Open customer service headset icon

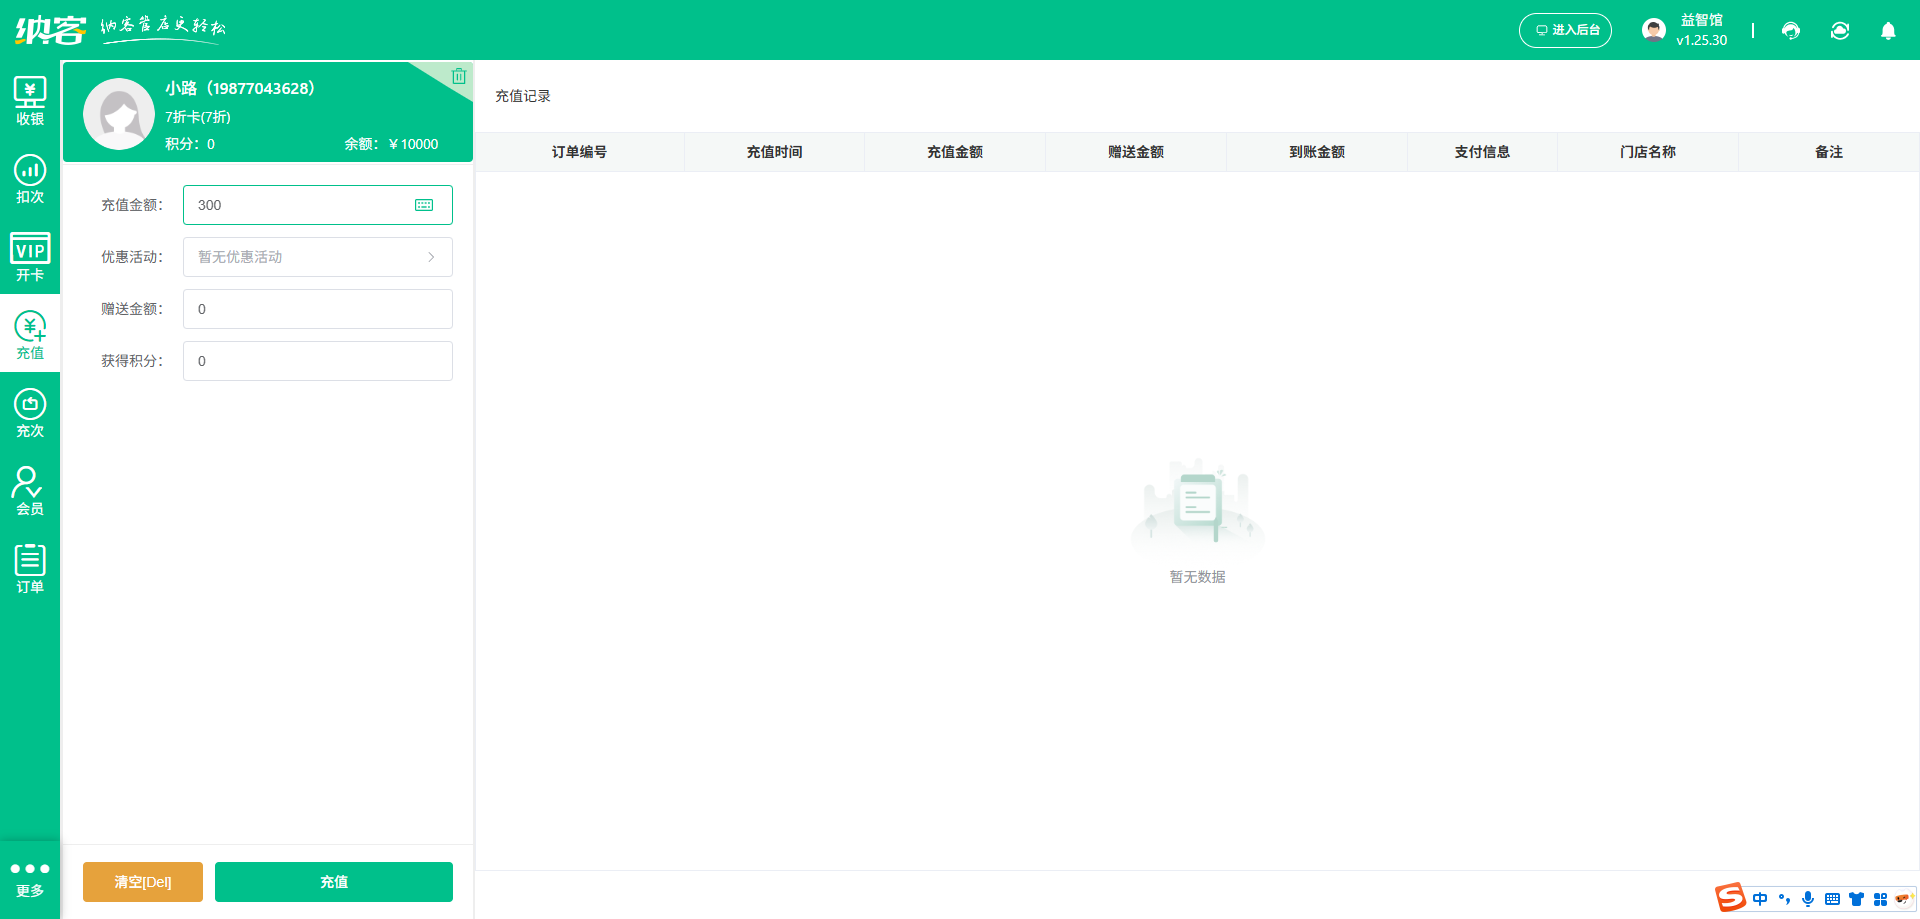point(1791,31)
